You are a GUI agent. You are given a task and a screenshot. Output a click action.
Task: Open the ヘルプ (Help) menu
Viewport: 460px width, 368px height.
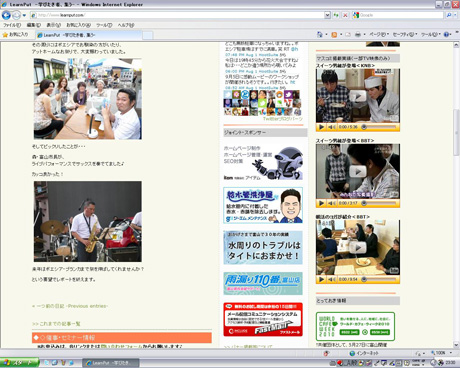(x=126, y=25)
